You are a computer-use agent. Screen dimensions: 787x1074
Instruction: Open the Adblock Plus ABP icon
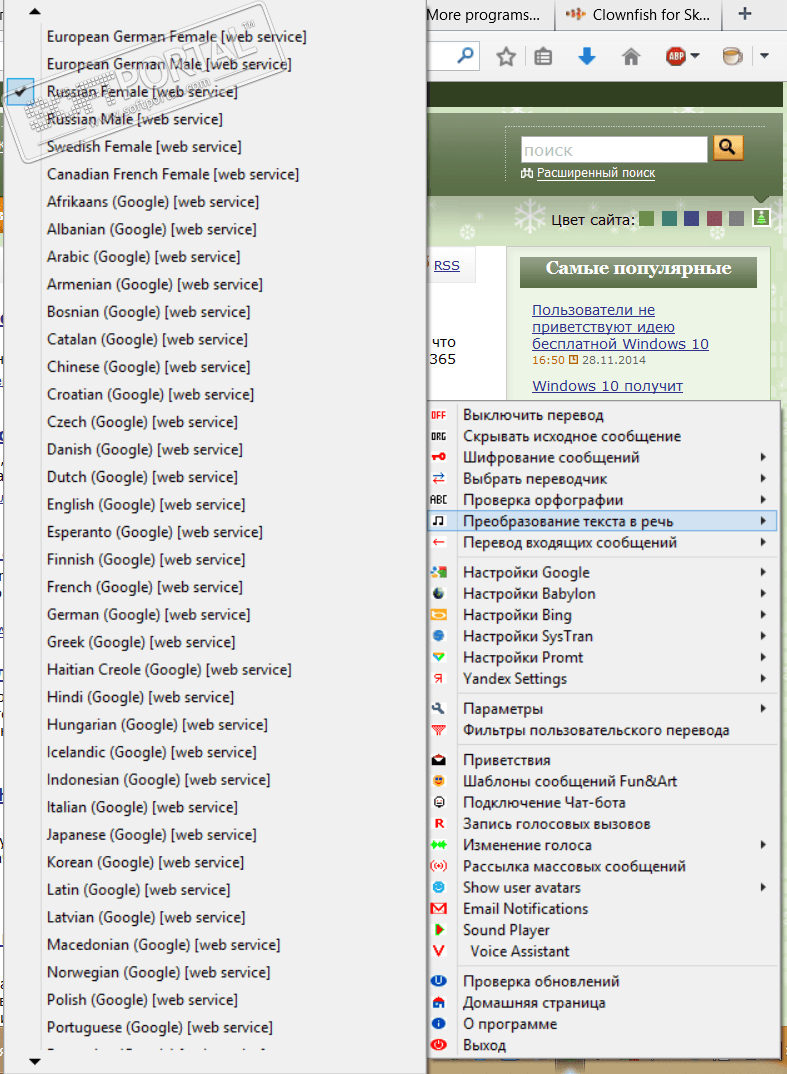tap(676, 56)
